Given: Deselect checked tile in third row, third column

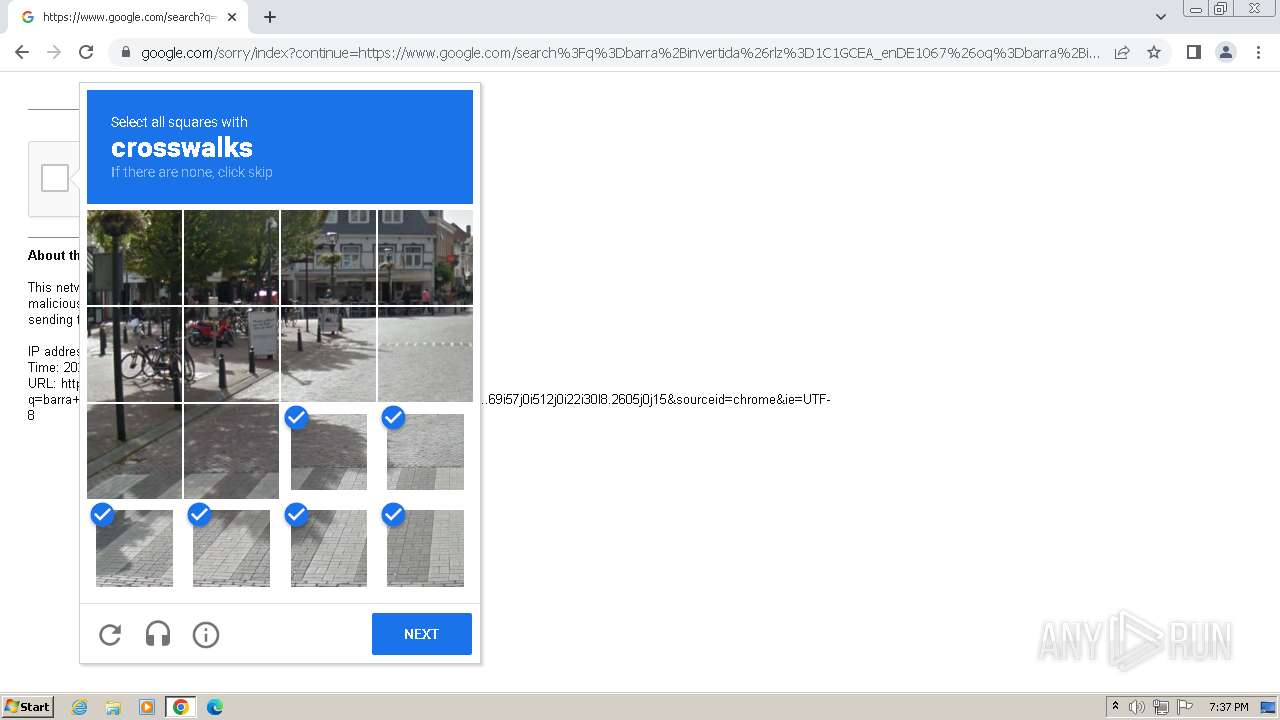Looking at the screenshot, I should 329,452.
